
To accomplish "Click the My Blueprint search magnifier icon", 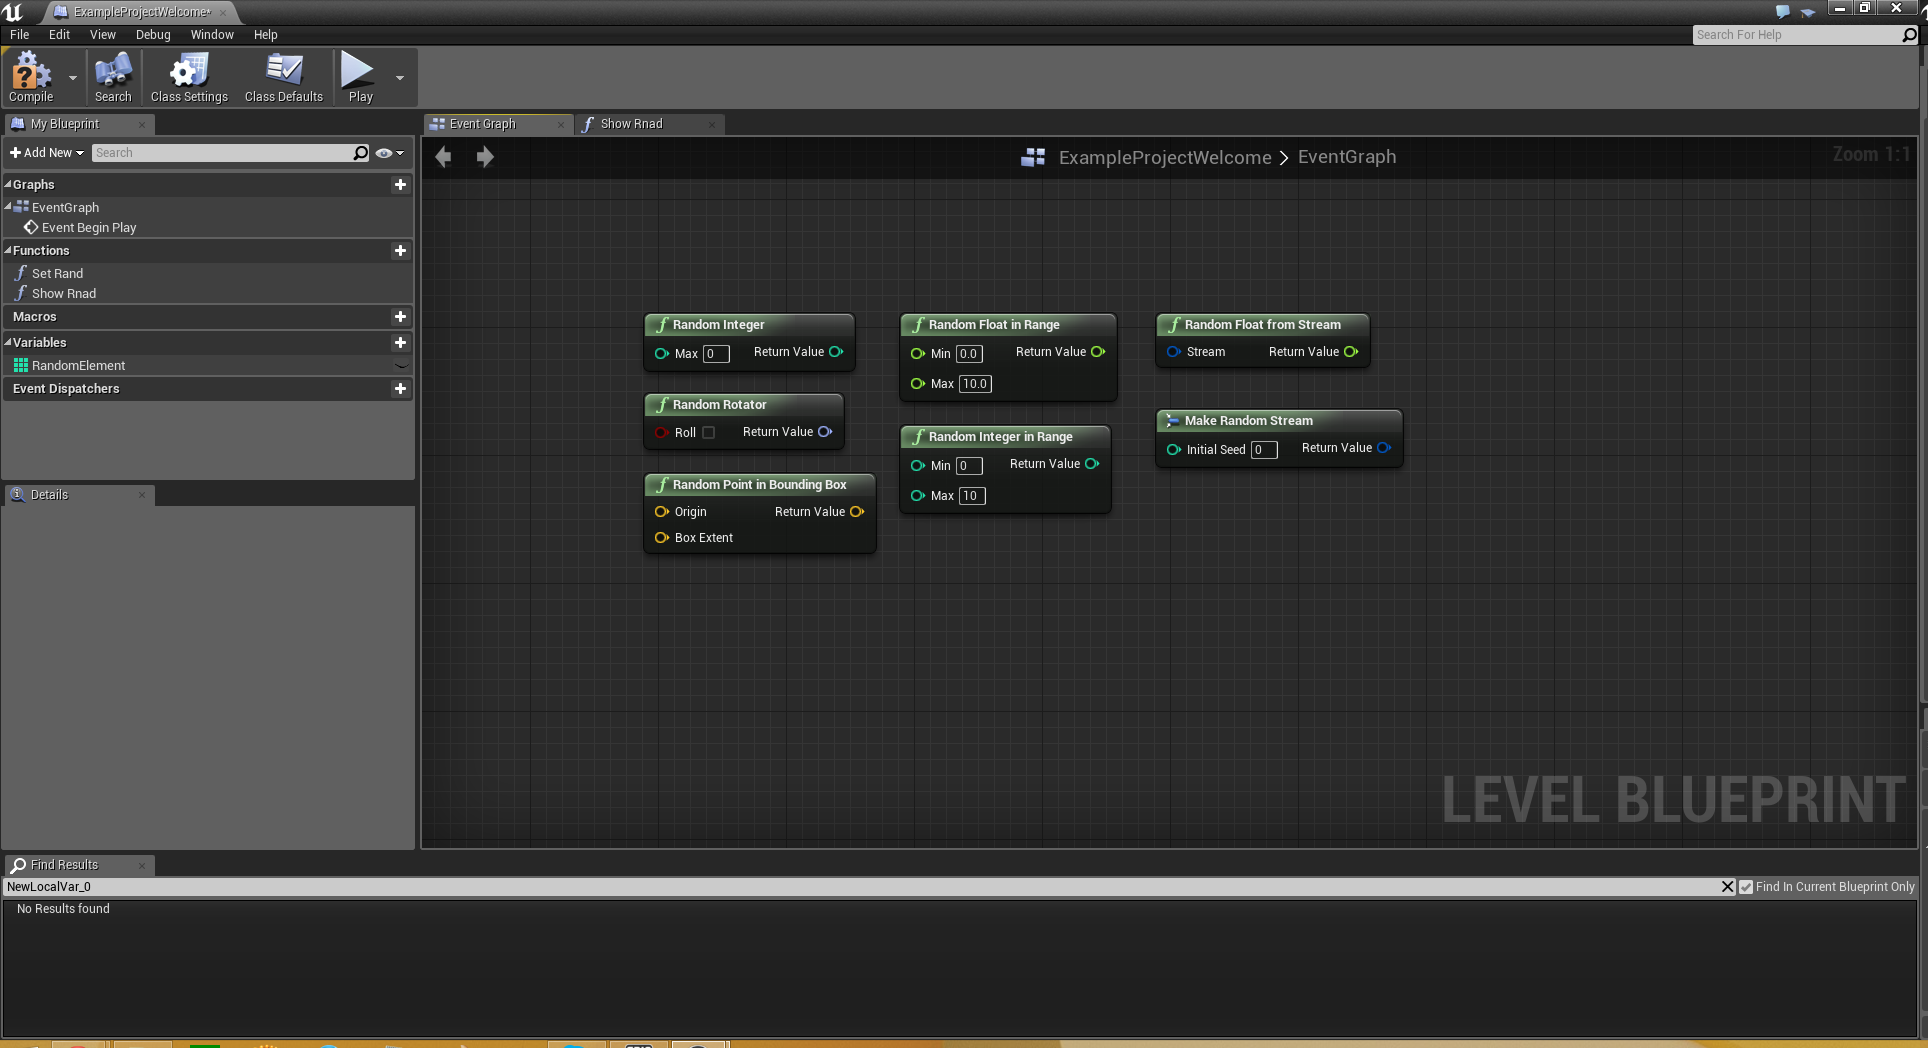I will (361, 153).
